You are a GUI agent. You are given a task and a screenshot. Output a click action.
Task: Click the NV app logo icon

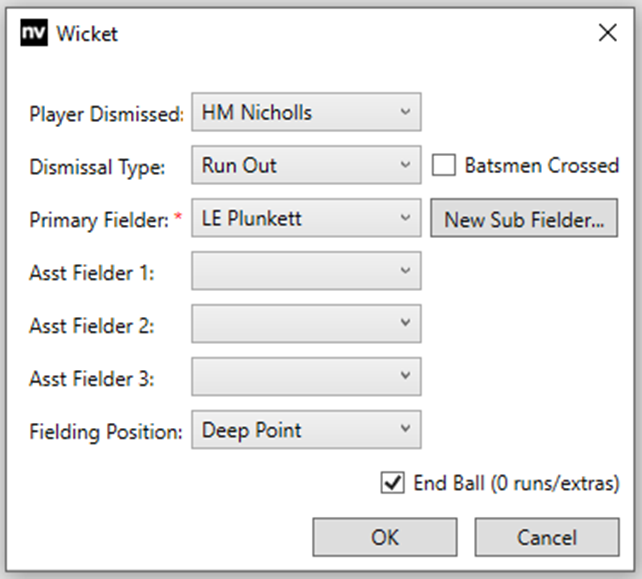[34, 34]
